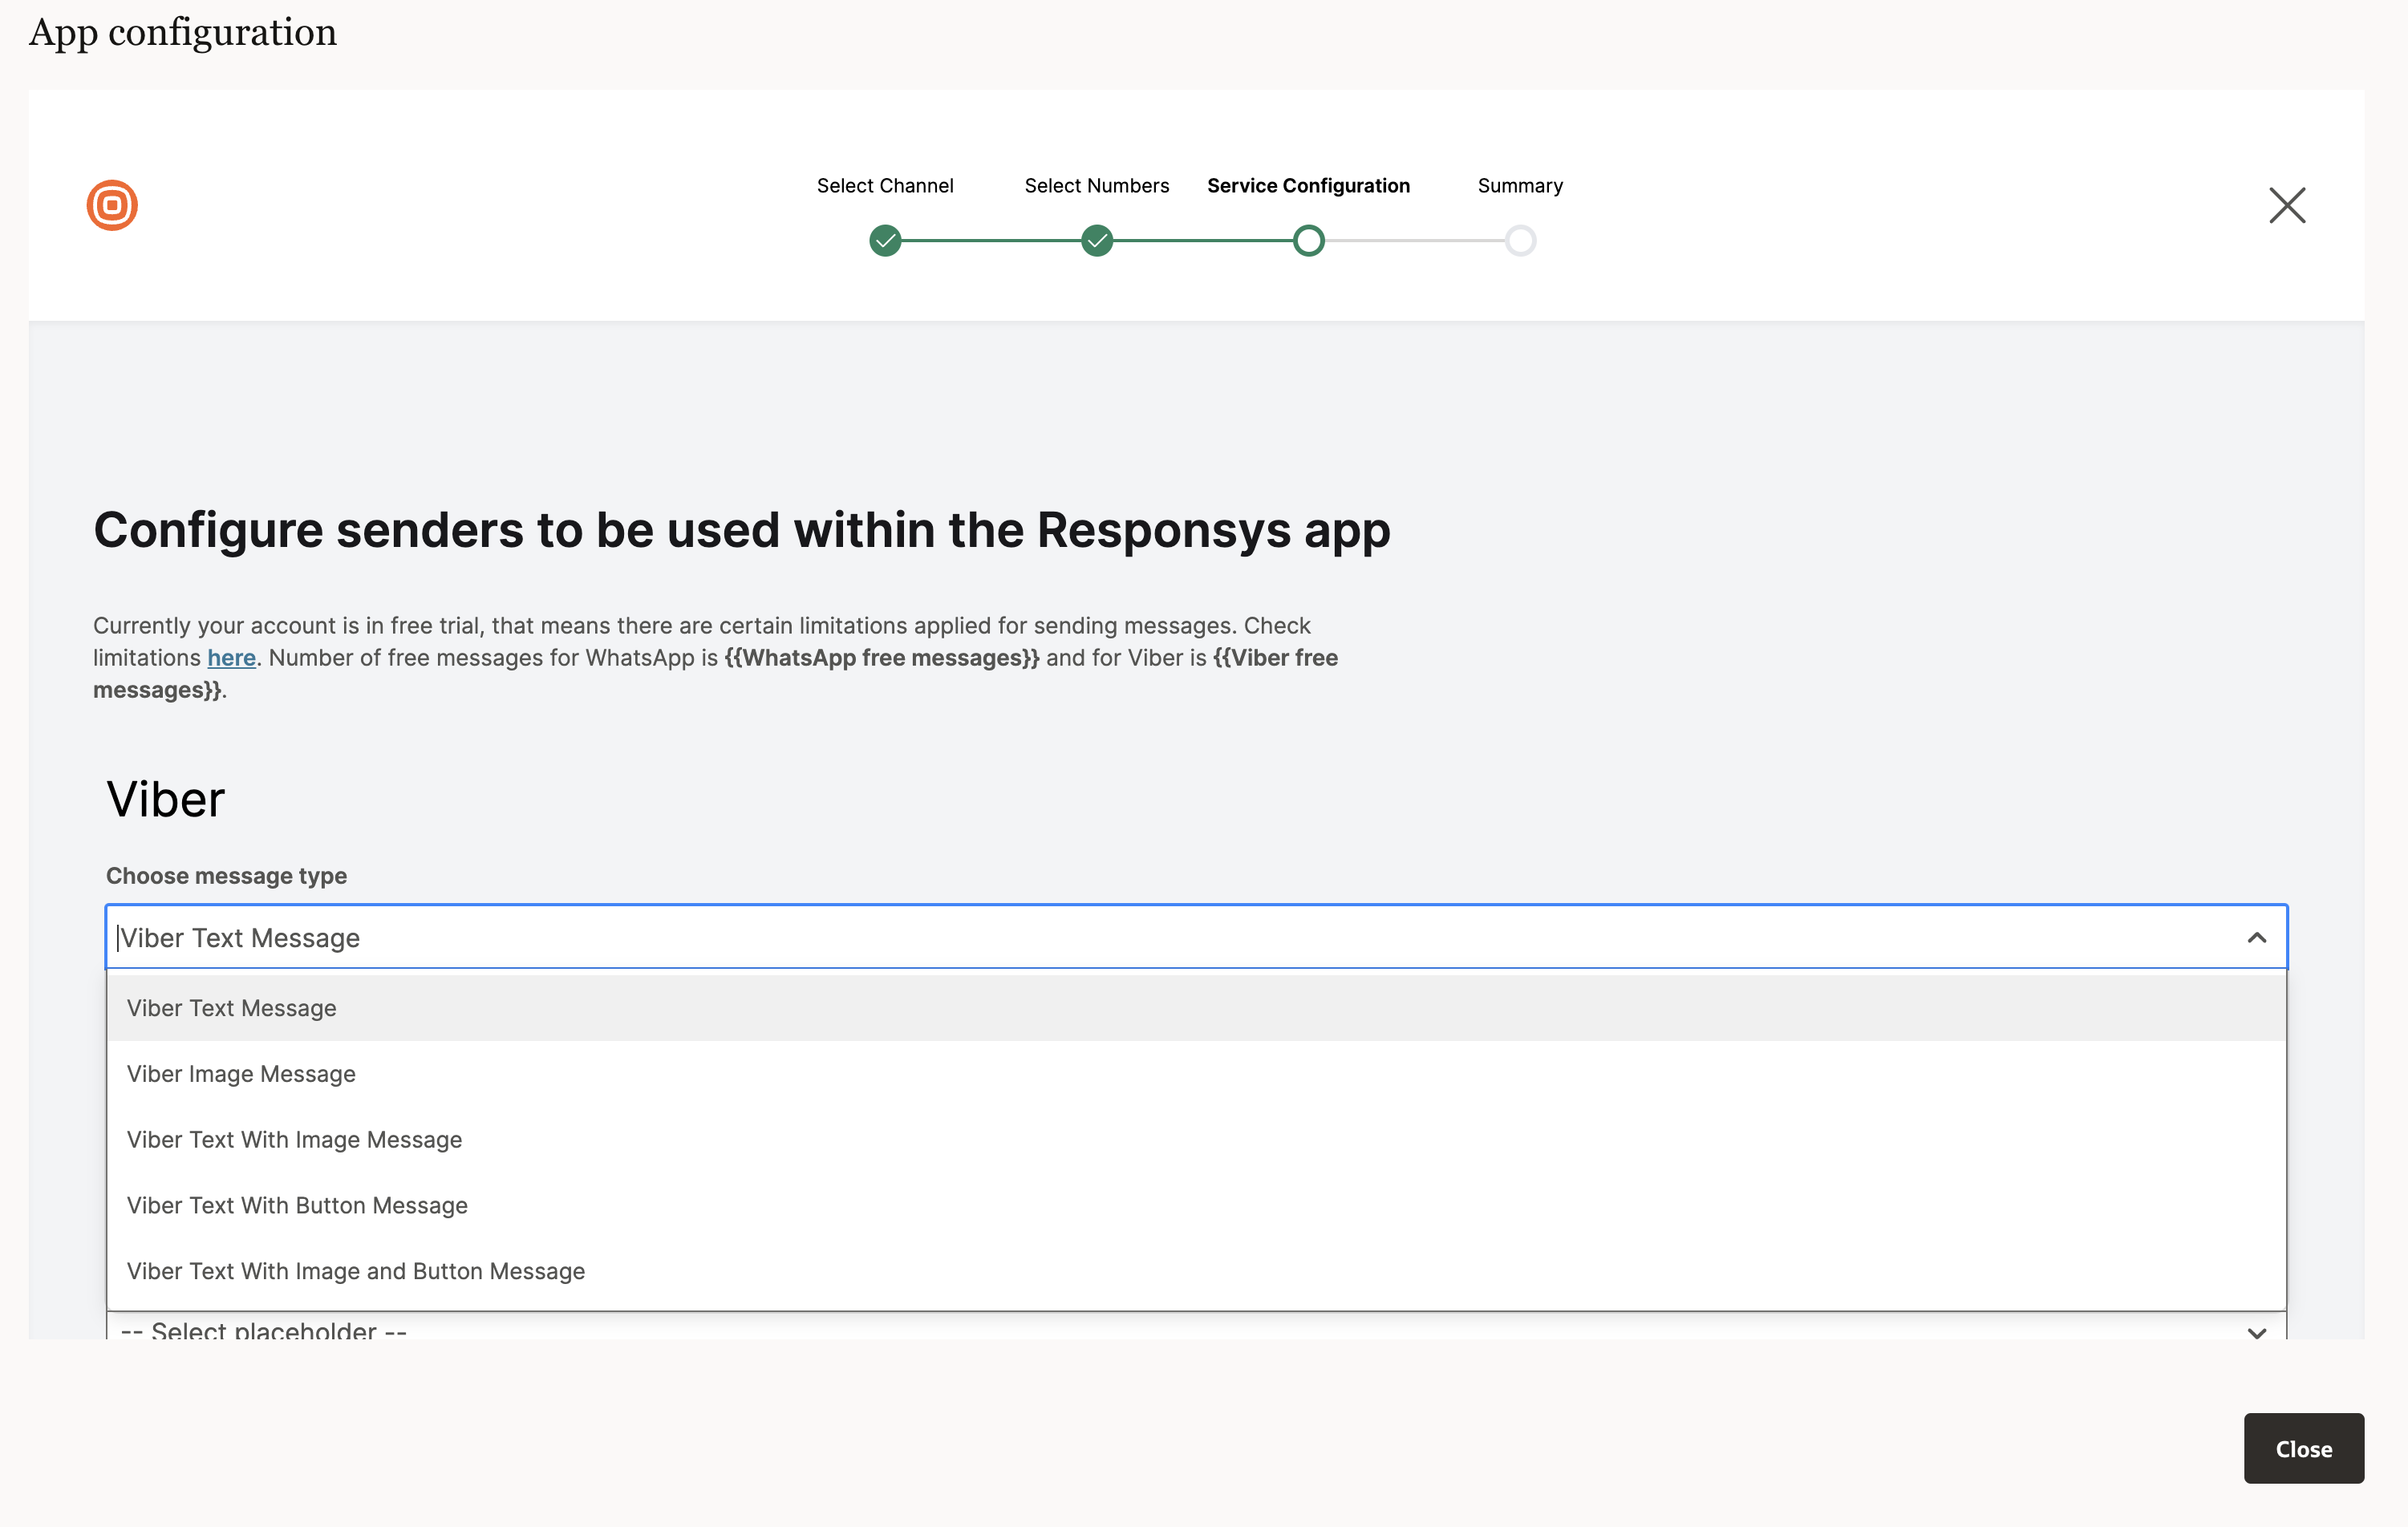Click the Select Channel completed step checkmark
This screenshot has height=1527, width=2408.
(x=885, y=241)
